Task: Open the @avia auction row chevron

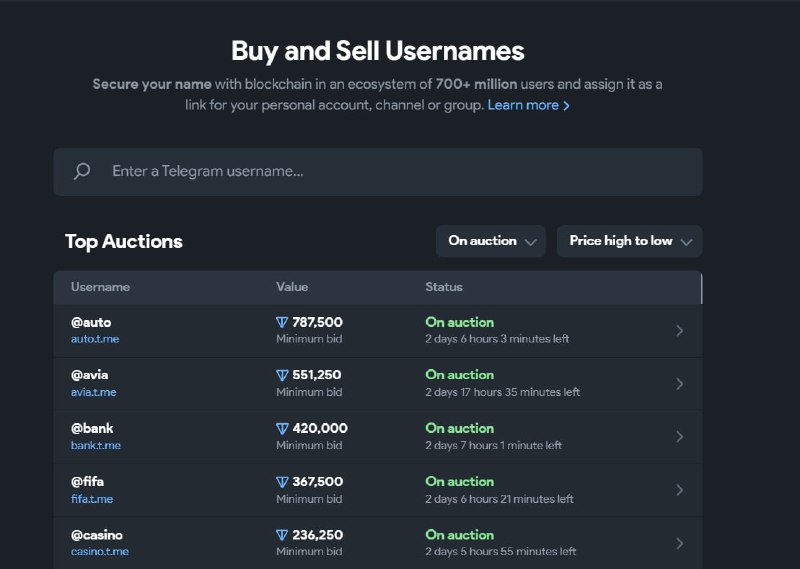Action: (680, 384)
